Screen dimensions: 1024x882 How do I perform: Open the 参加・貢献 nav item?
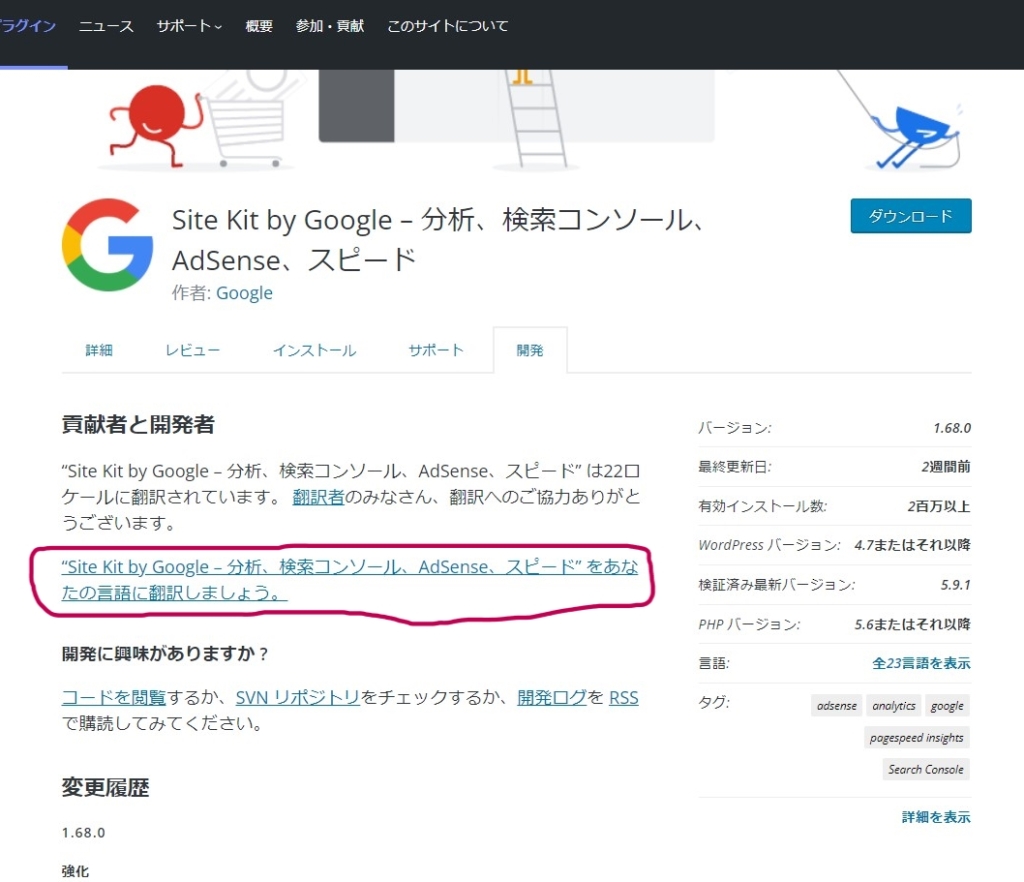click(330, 26)
